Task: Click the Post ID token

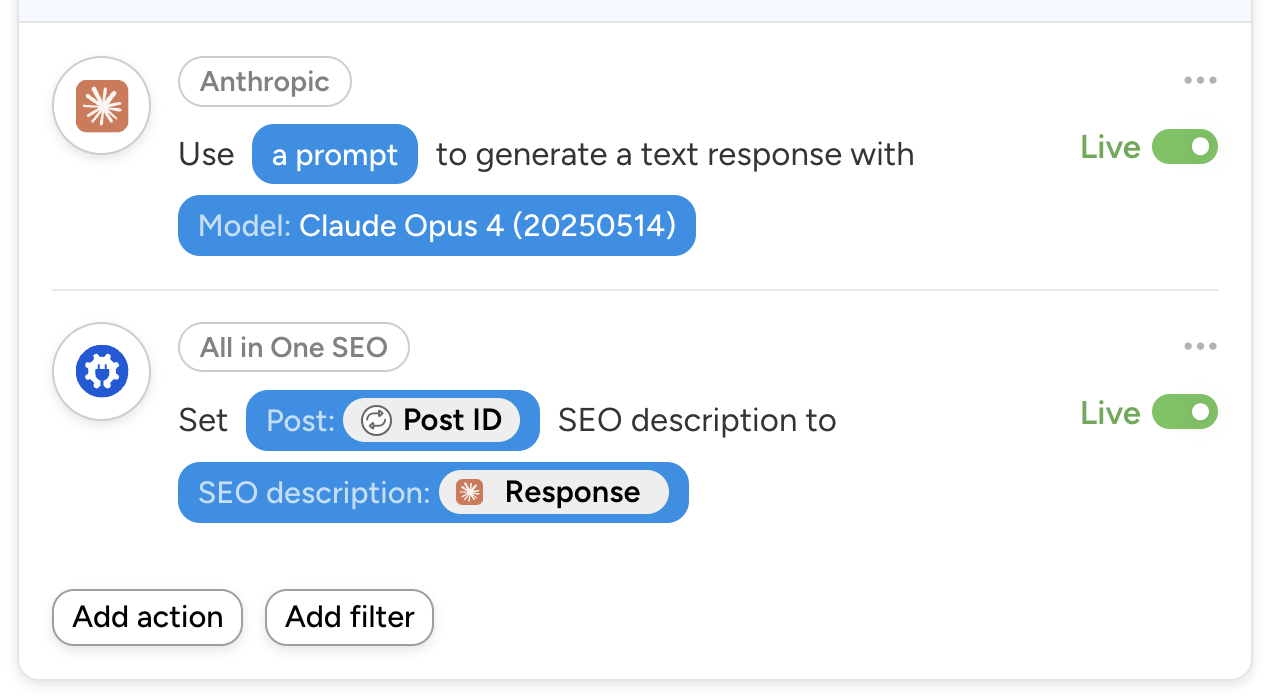Action: click(x=451, y=421)
